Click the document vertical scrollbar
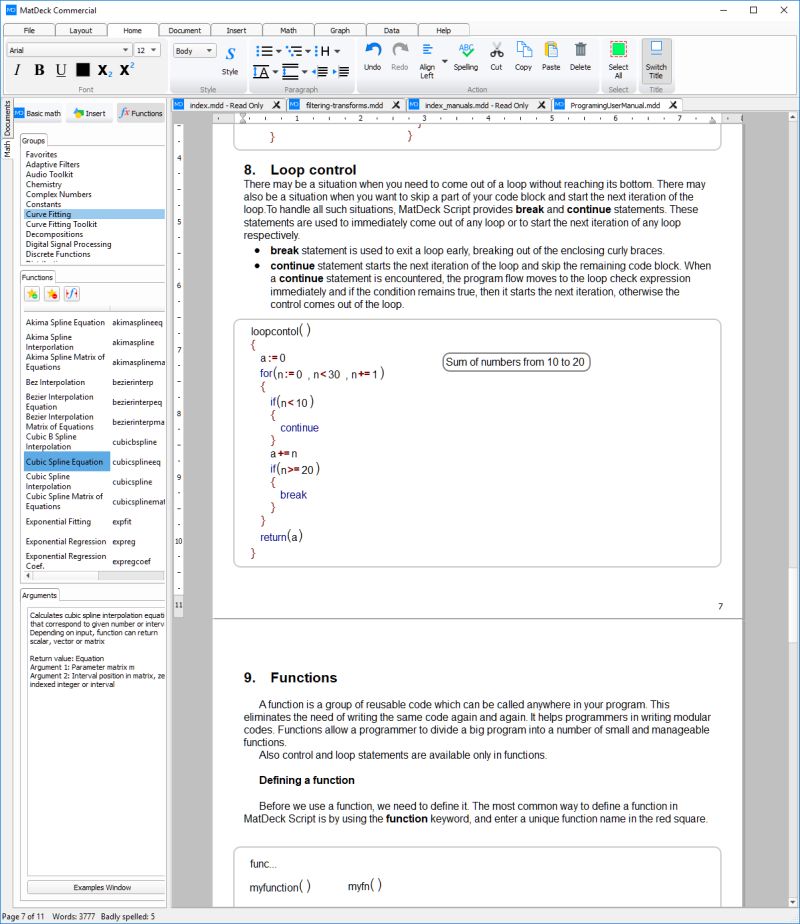This screenshot has width=800, height=924. pos(793,510)
